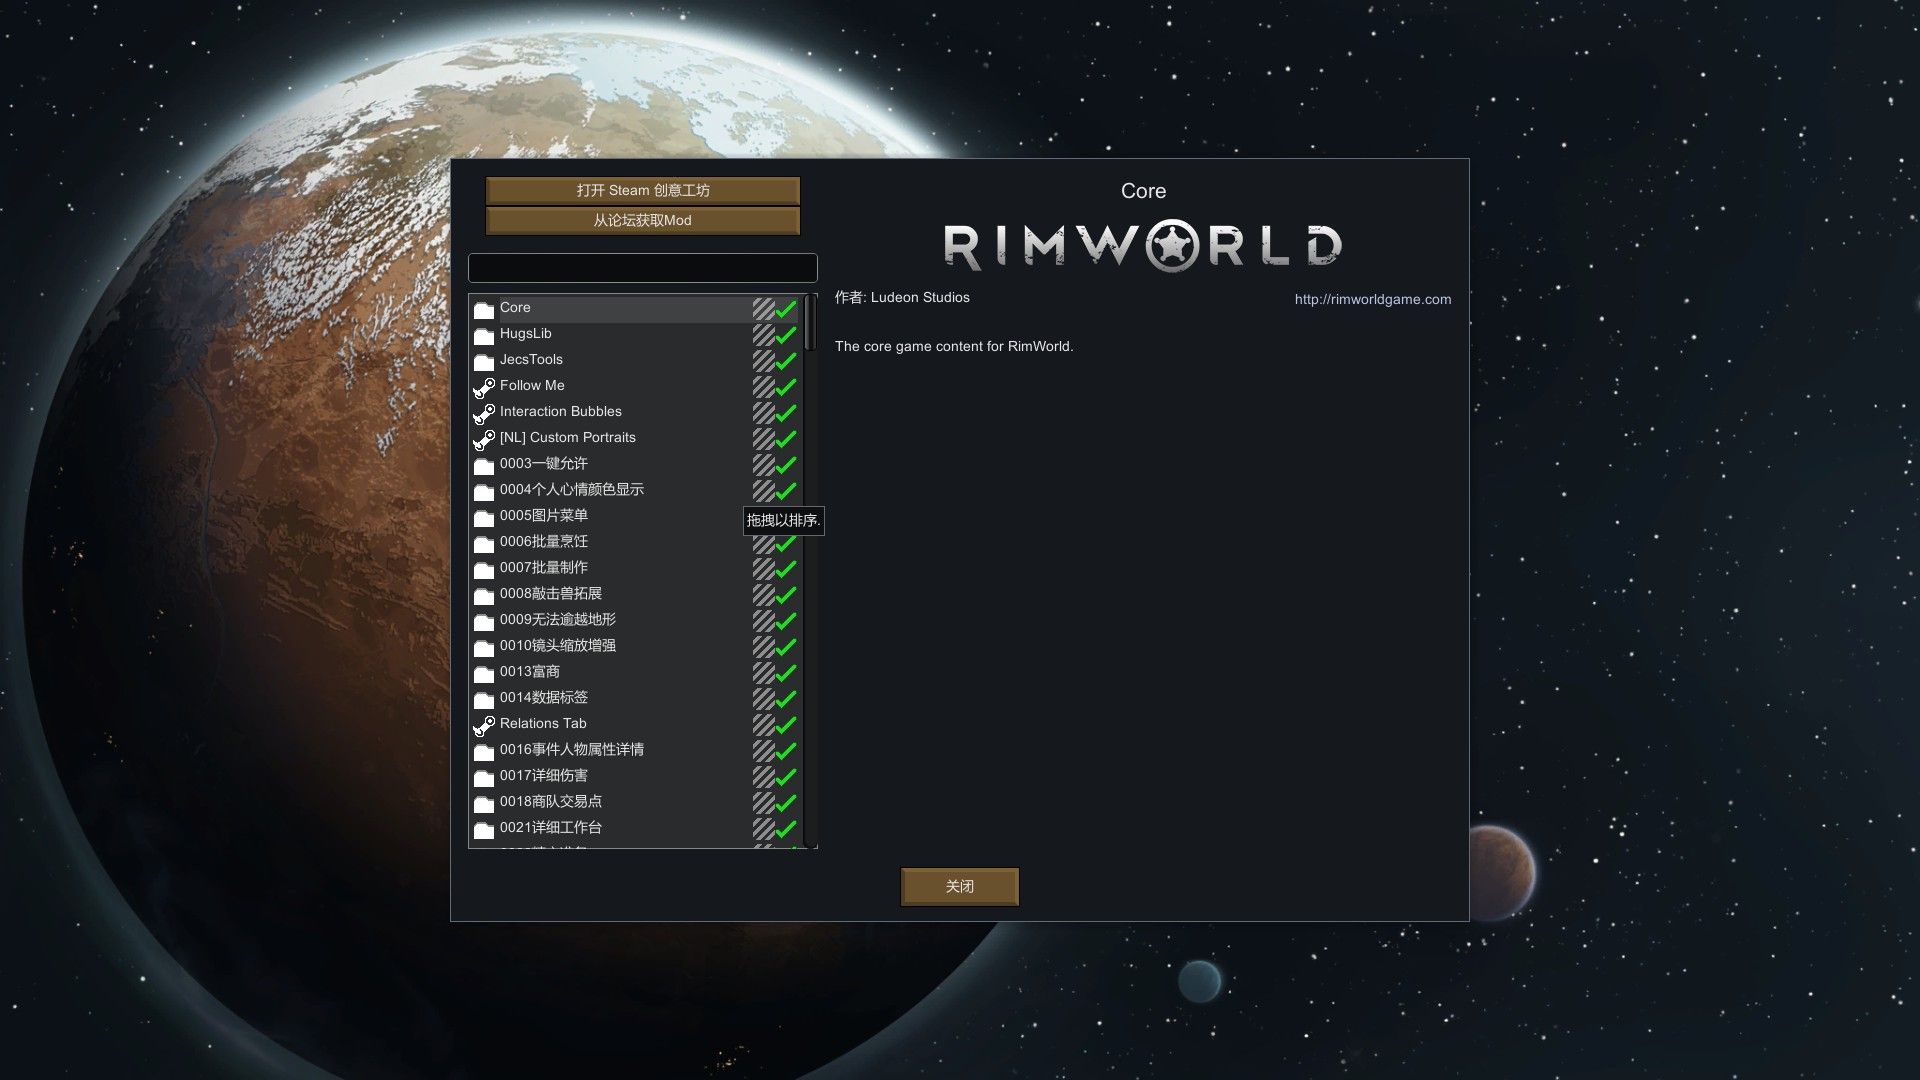Click the Steam icon beside Relations Tab
1920x1080 pixels.
click(484, 725)
